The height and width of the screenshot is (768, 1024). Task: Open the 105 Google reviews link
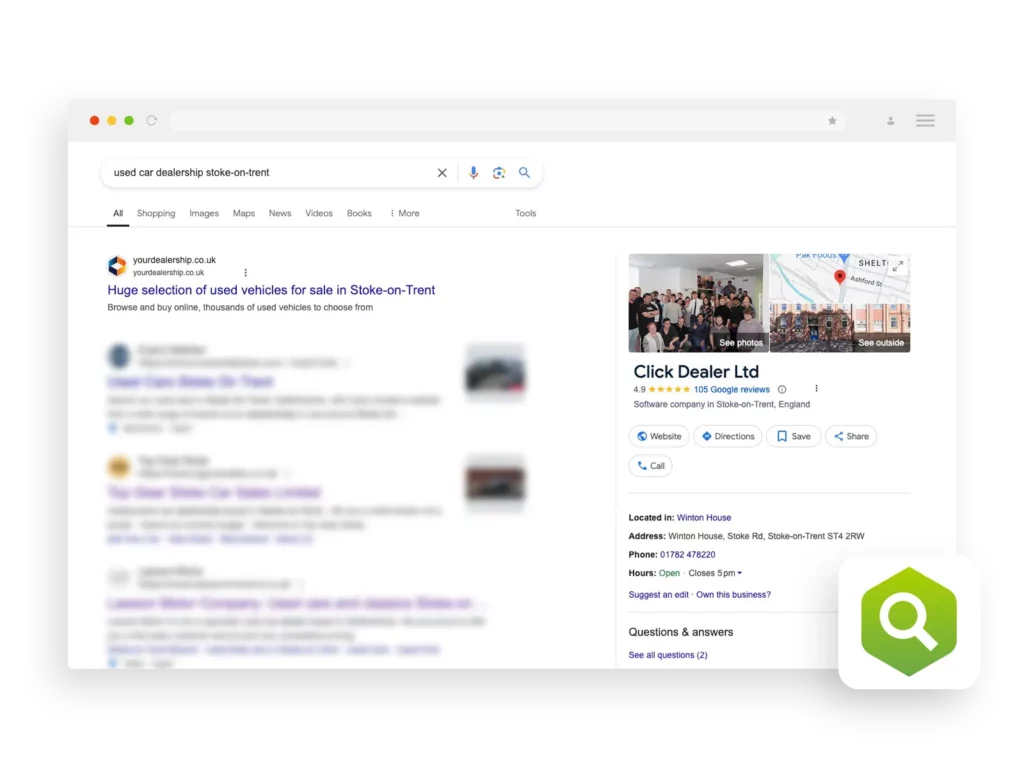coord(731,389)
